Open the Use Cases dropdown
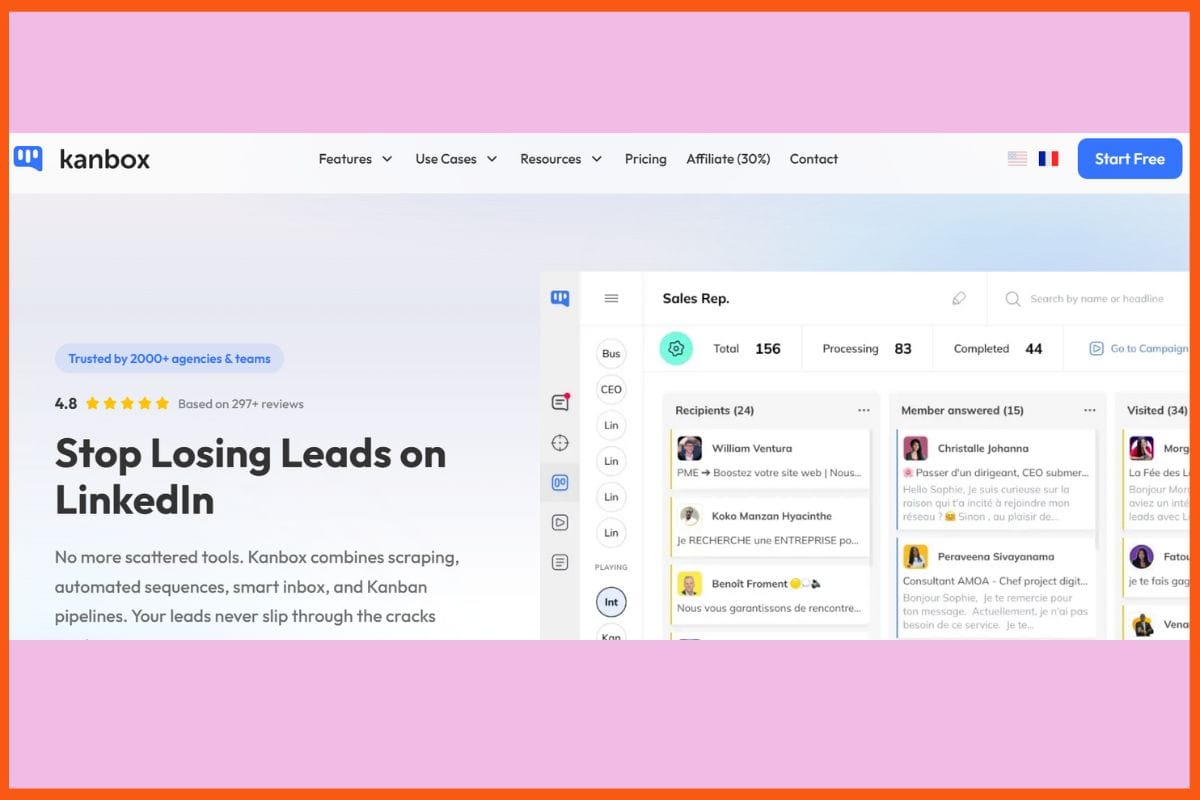This screenshot has width=1200, height=800. 456,159
